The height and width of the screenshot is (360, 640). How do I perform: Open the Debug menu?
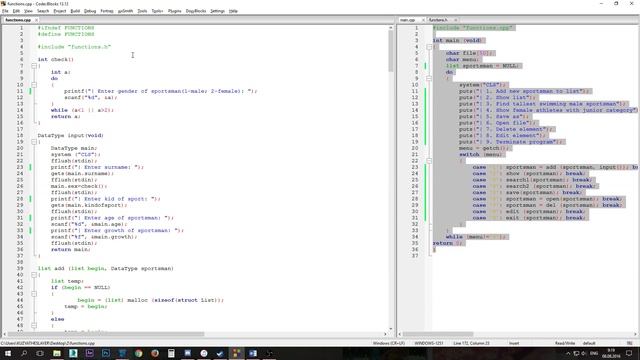(x=90, y=11)
